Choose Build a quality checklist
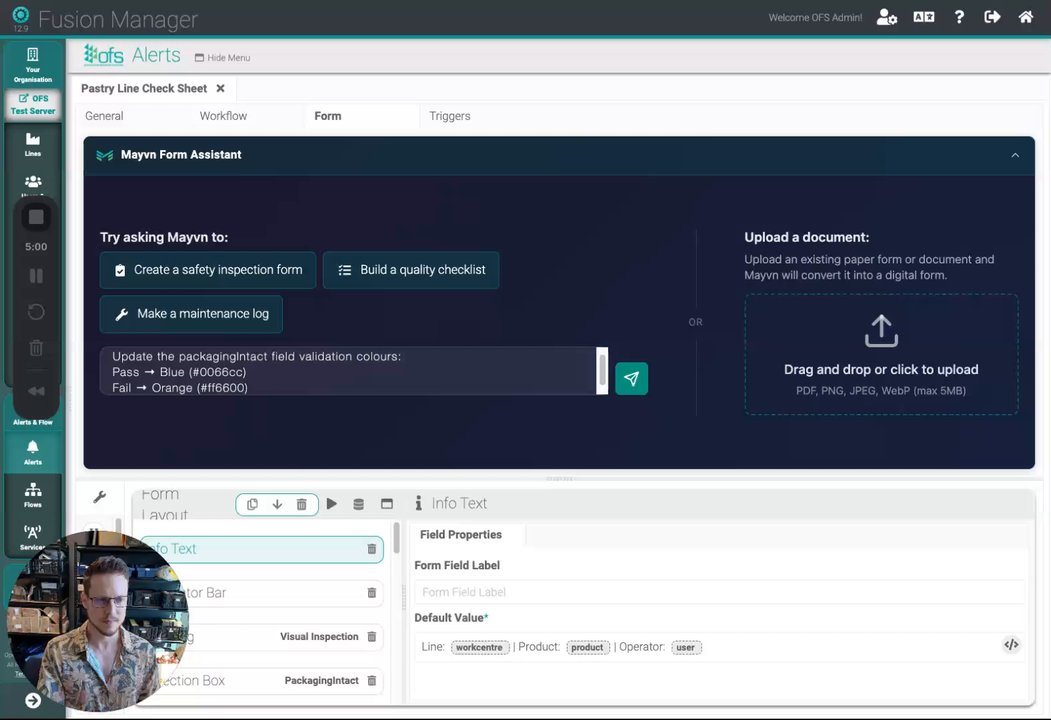The height and width of the screenshot is (720, 1051). click(411, 270)
